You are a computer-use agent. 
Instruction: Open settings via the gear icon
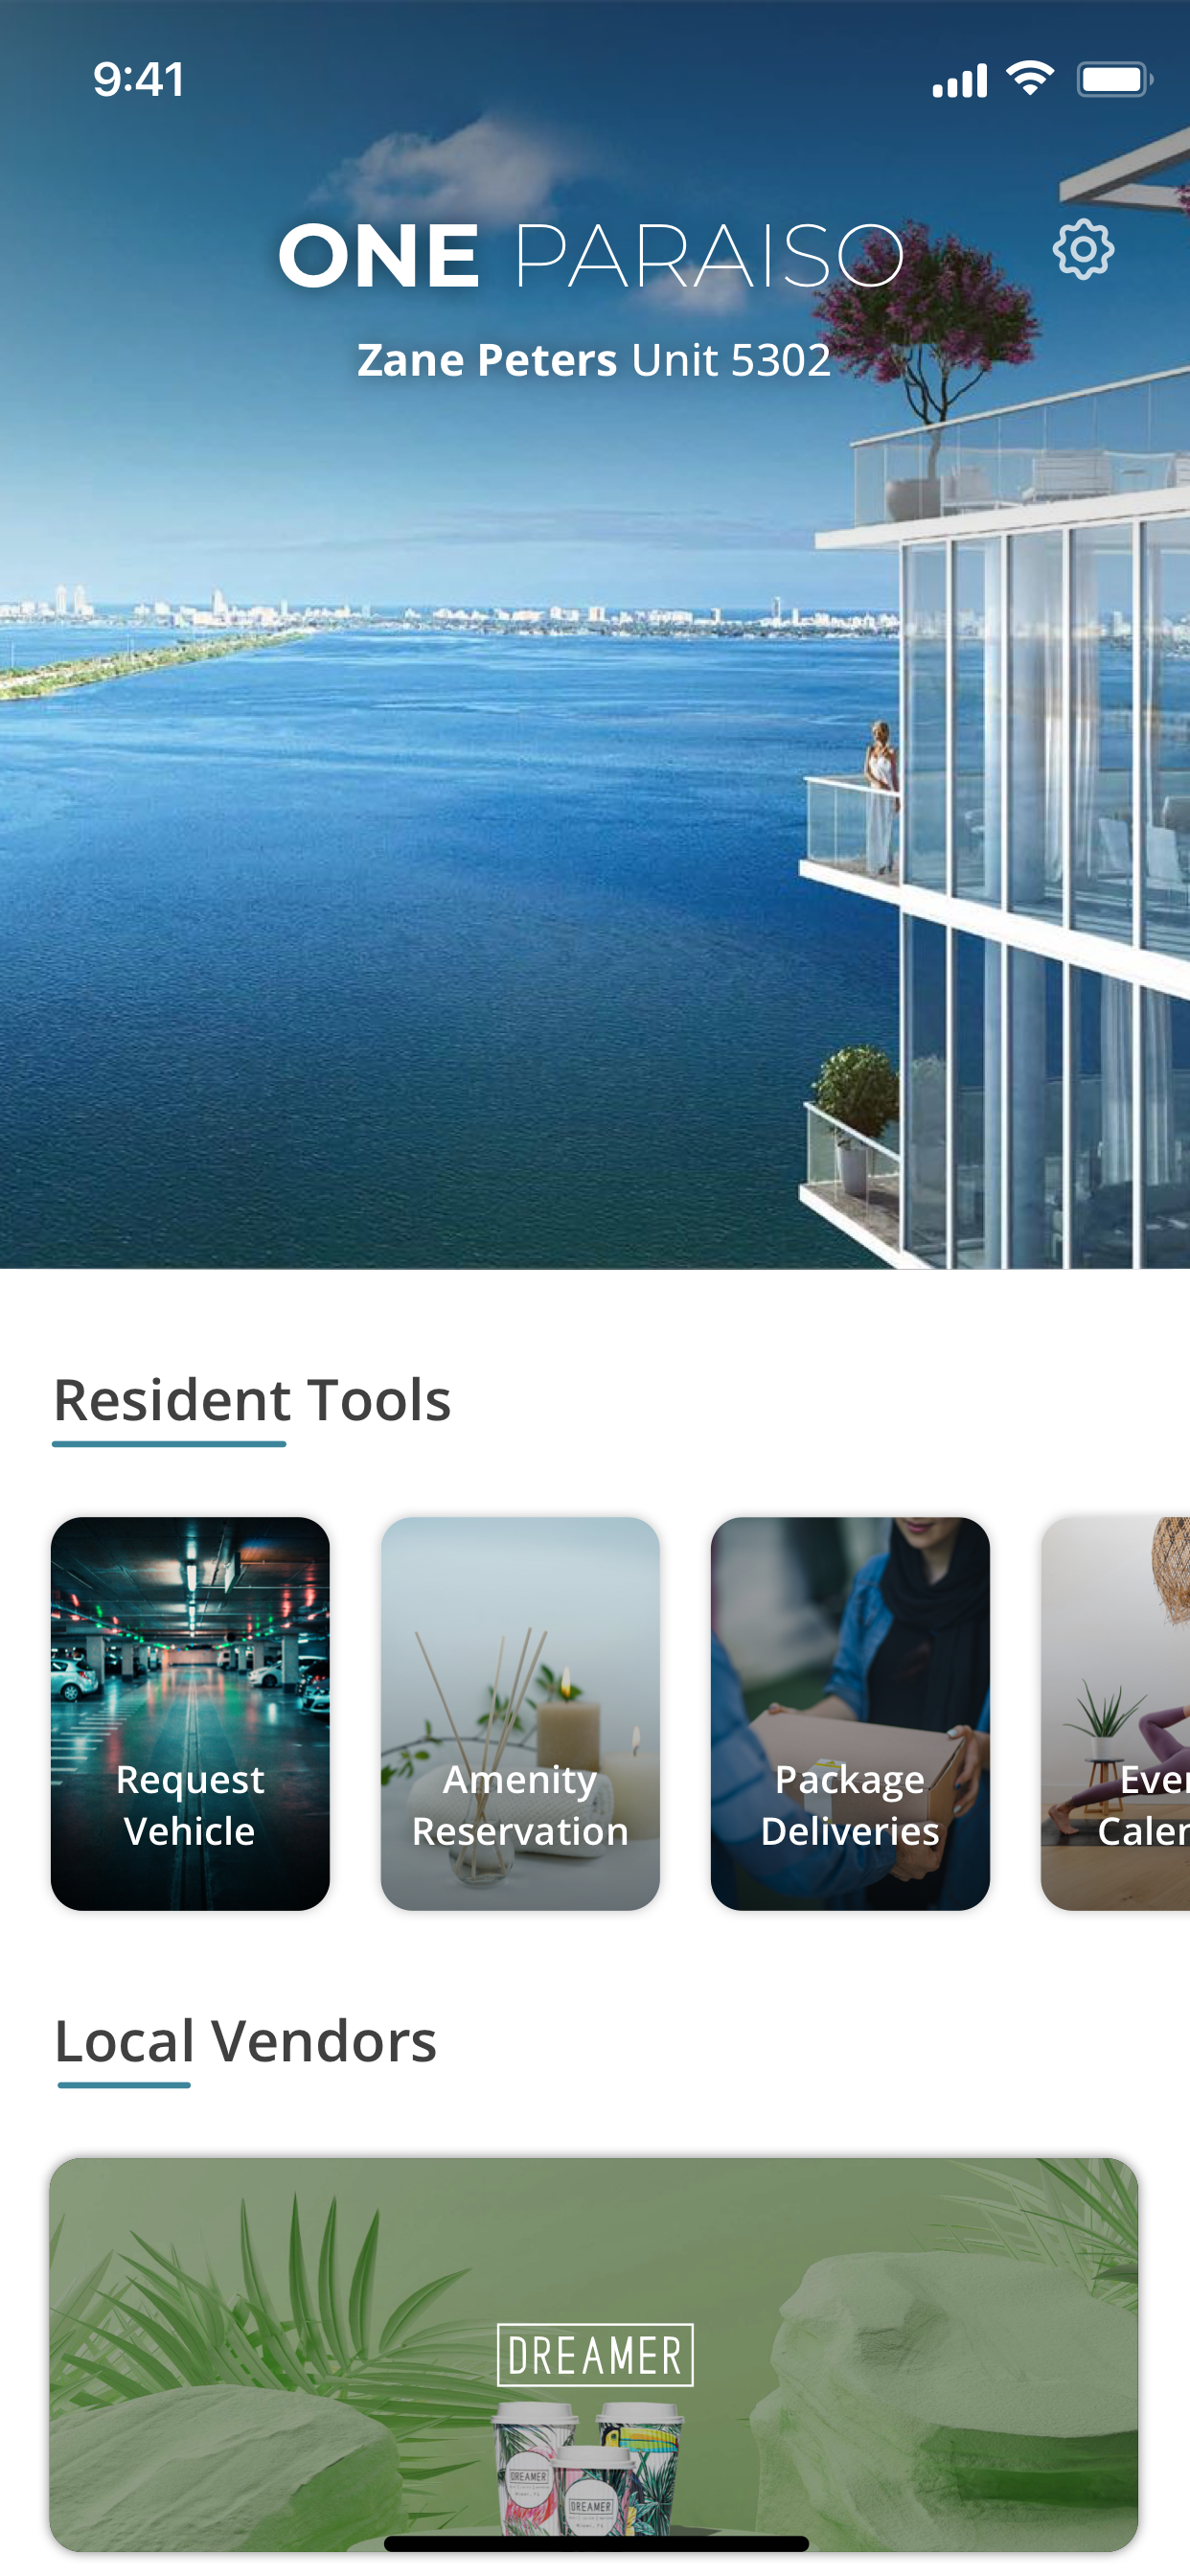point(1083,249)
